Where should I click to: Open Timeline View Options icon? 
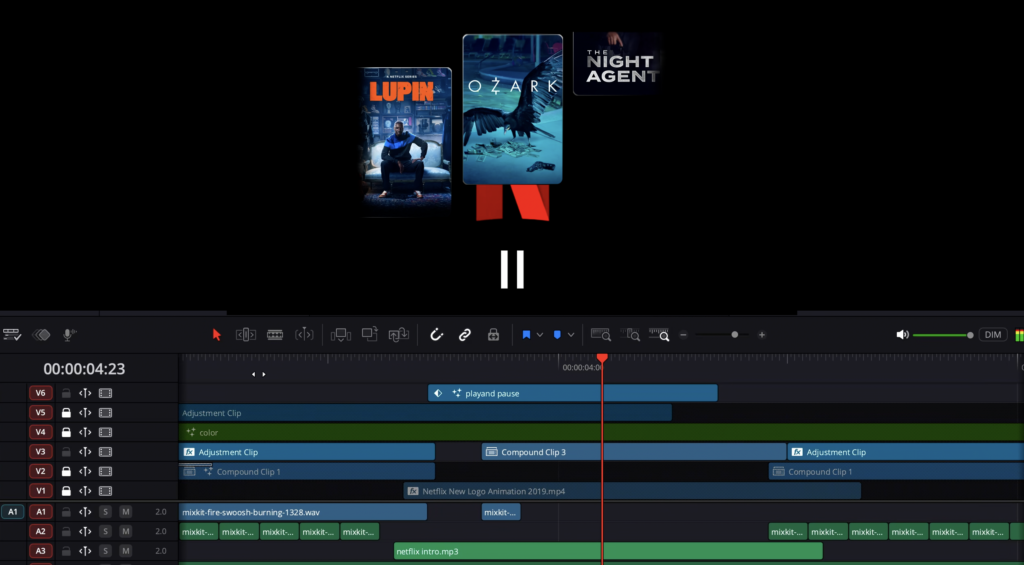tap(12, 335)
